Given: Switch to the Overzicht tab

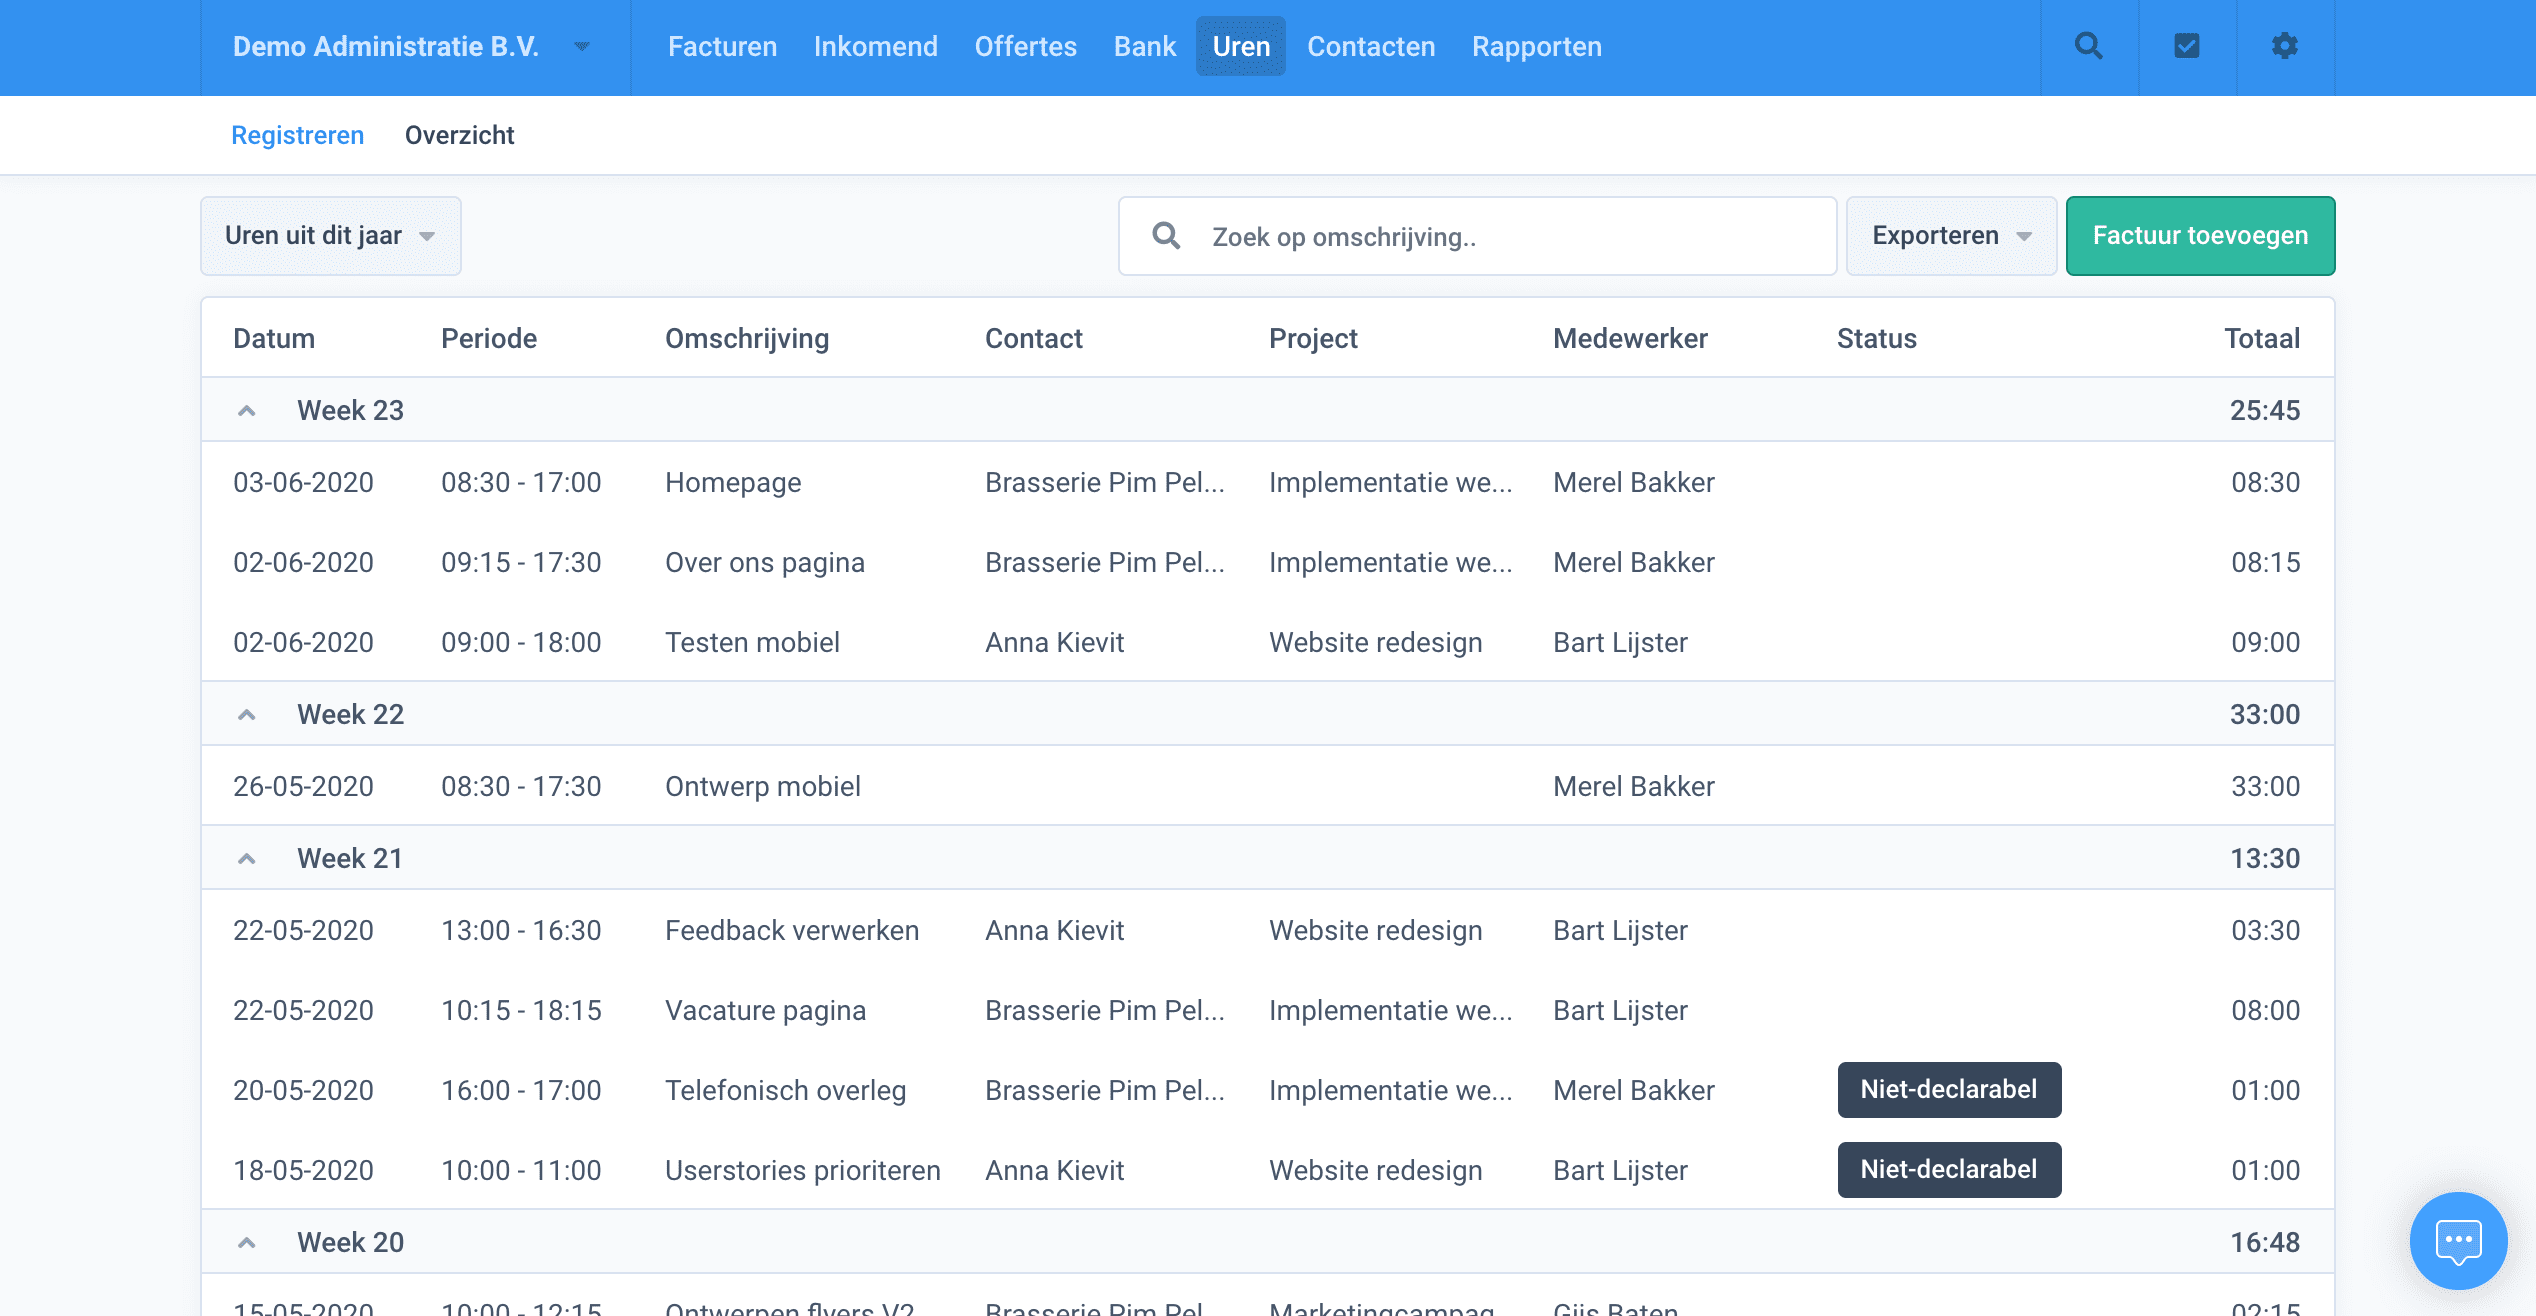Looking at the screenshot, I should 459,135.
